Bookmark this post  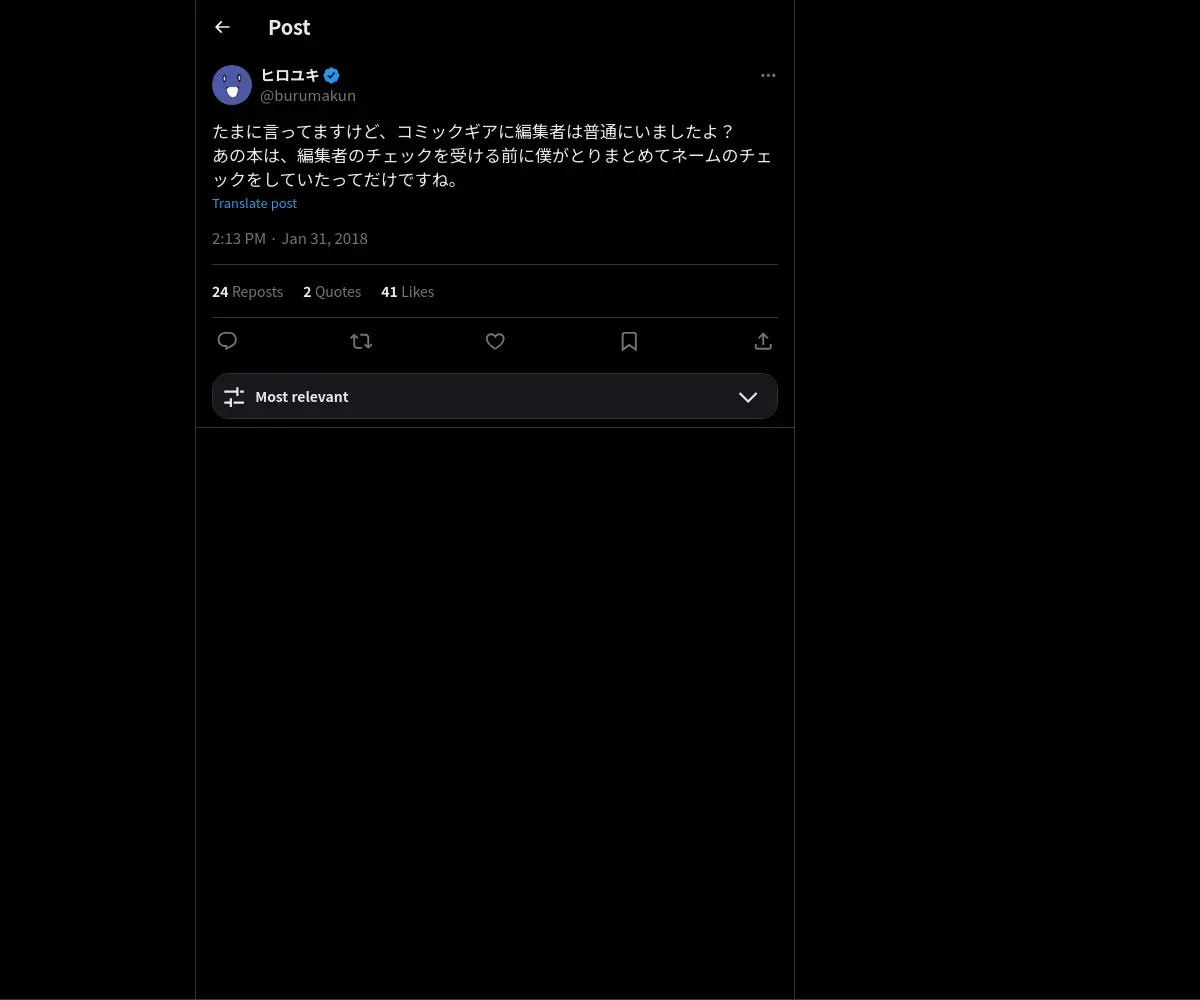(629, 341)
